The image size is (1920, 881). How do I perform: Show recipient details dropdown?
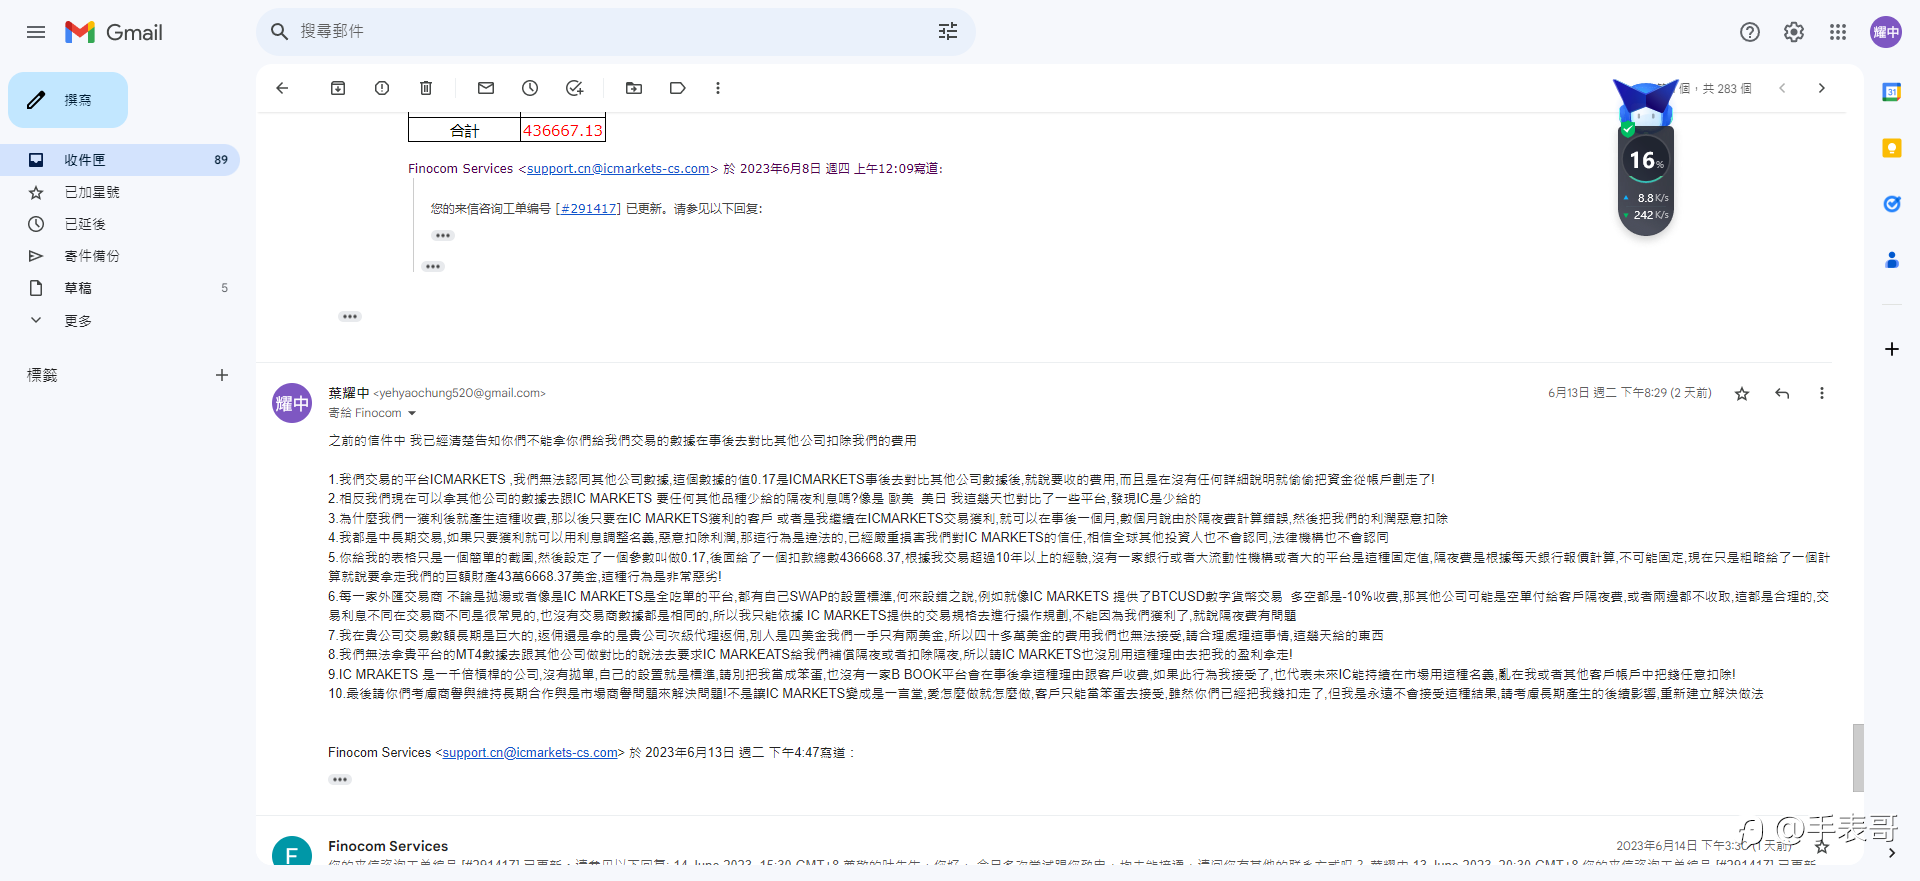(412, 413)
